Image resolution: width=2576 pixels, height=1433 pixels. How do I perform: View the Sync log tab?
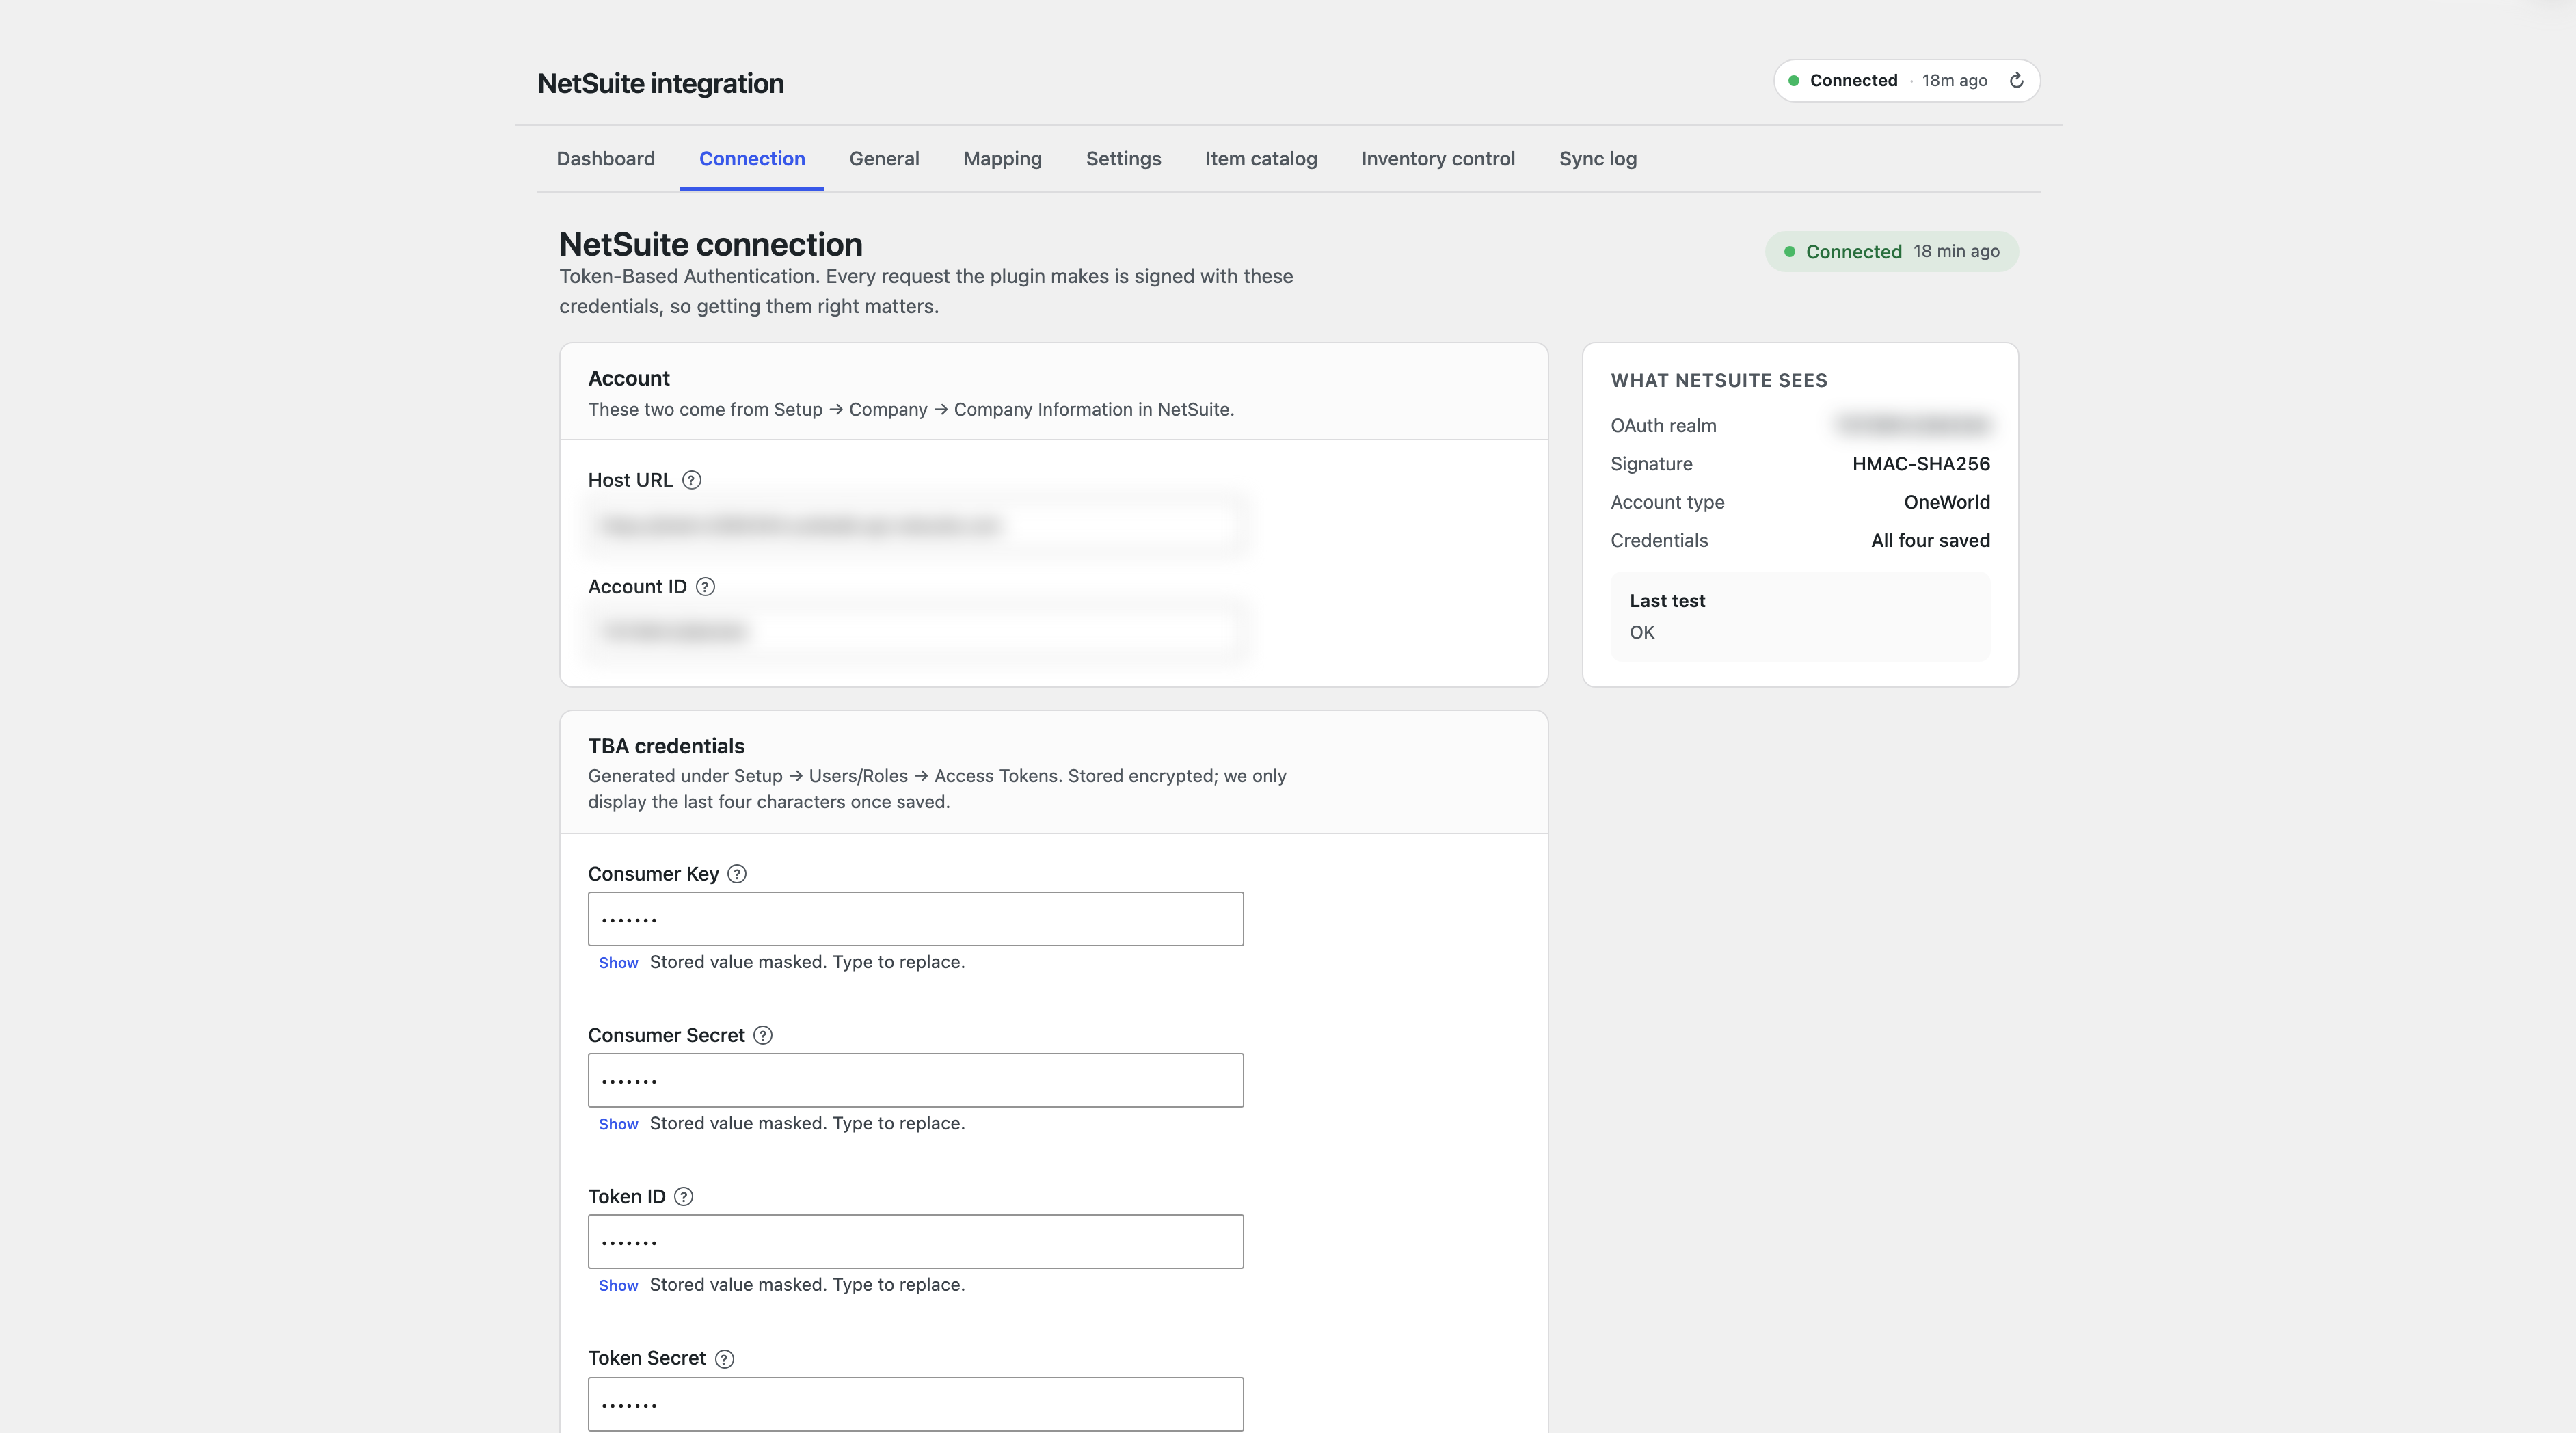1598,159
